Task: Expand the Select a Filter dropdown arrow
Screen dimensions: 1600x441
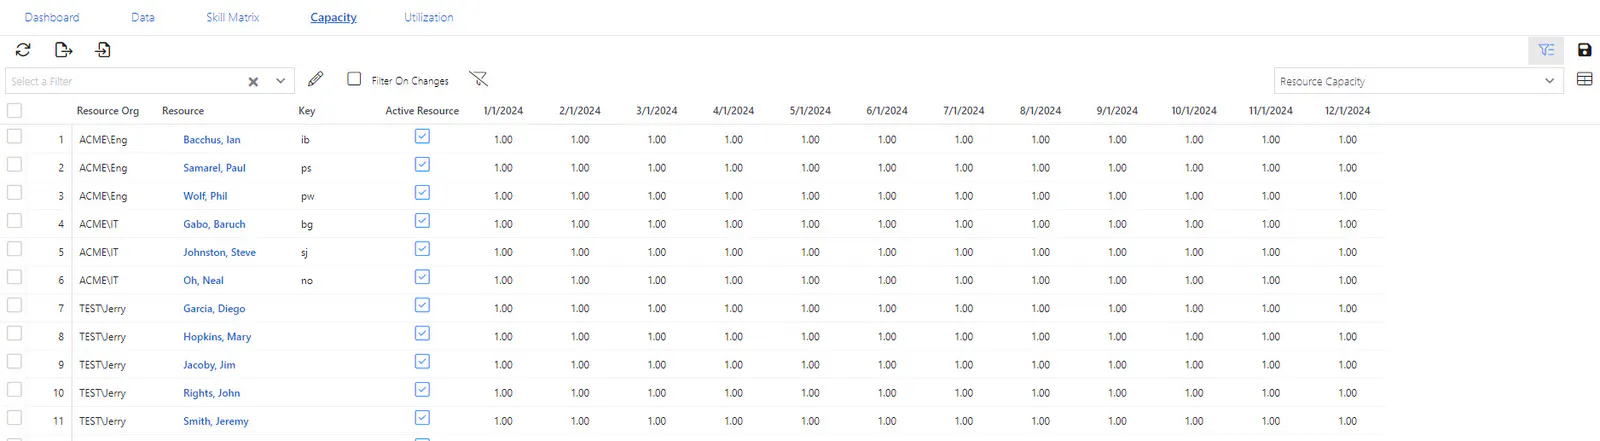Action: pos(281,81)
